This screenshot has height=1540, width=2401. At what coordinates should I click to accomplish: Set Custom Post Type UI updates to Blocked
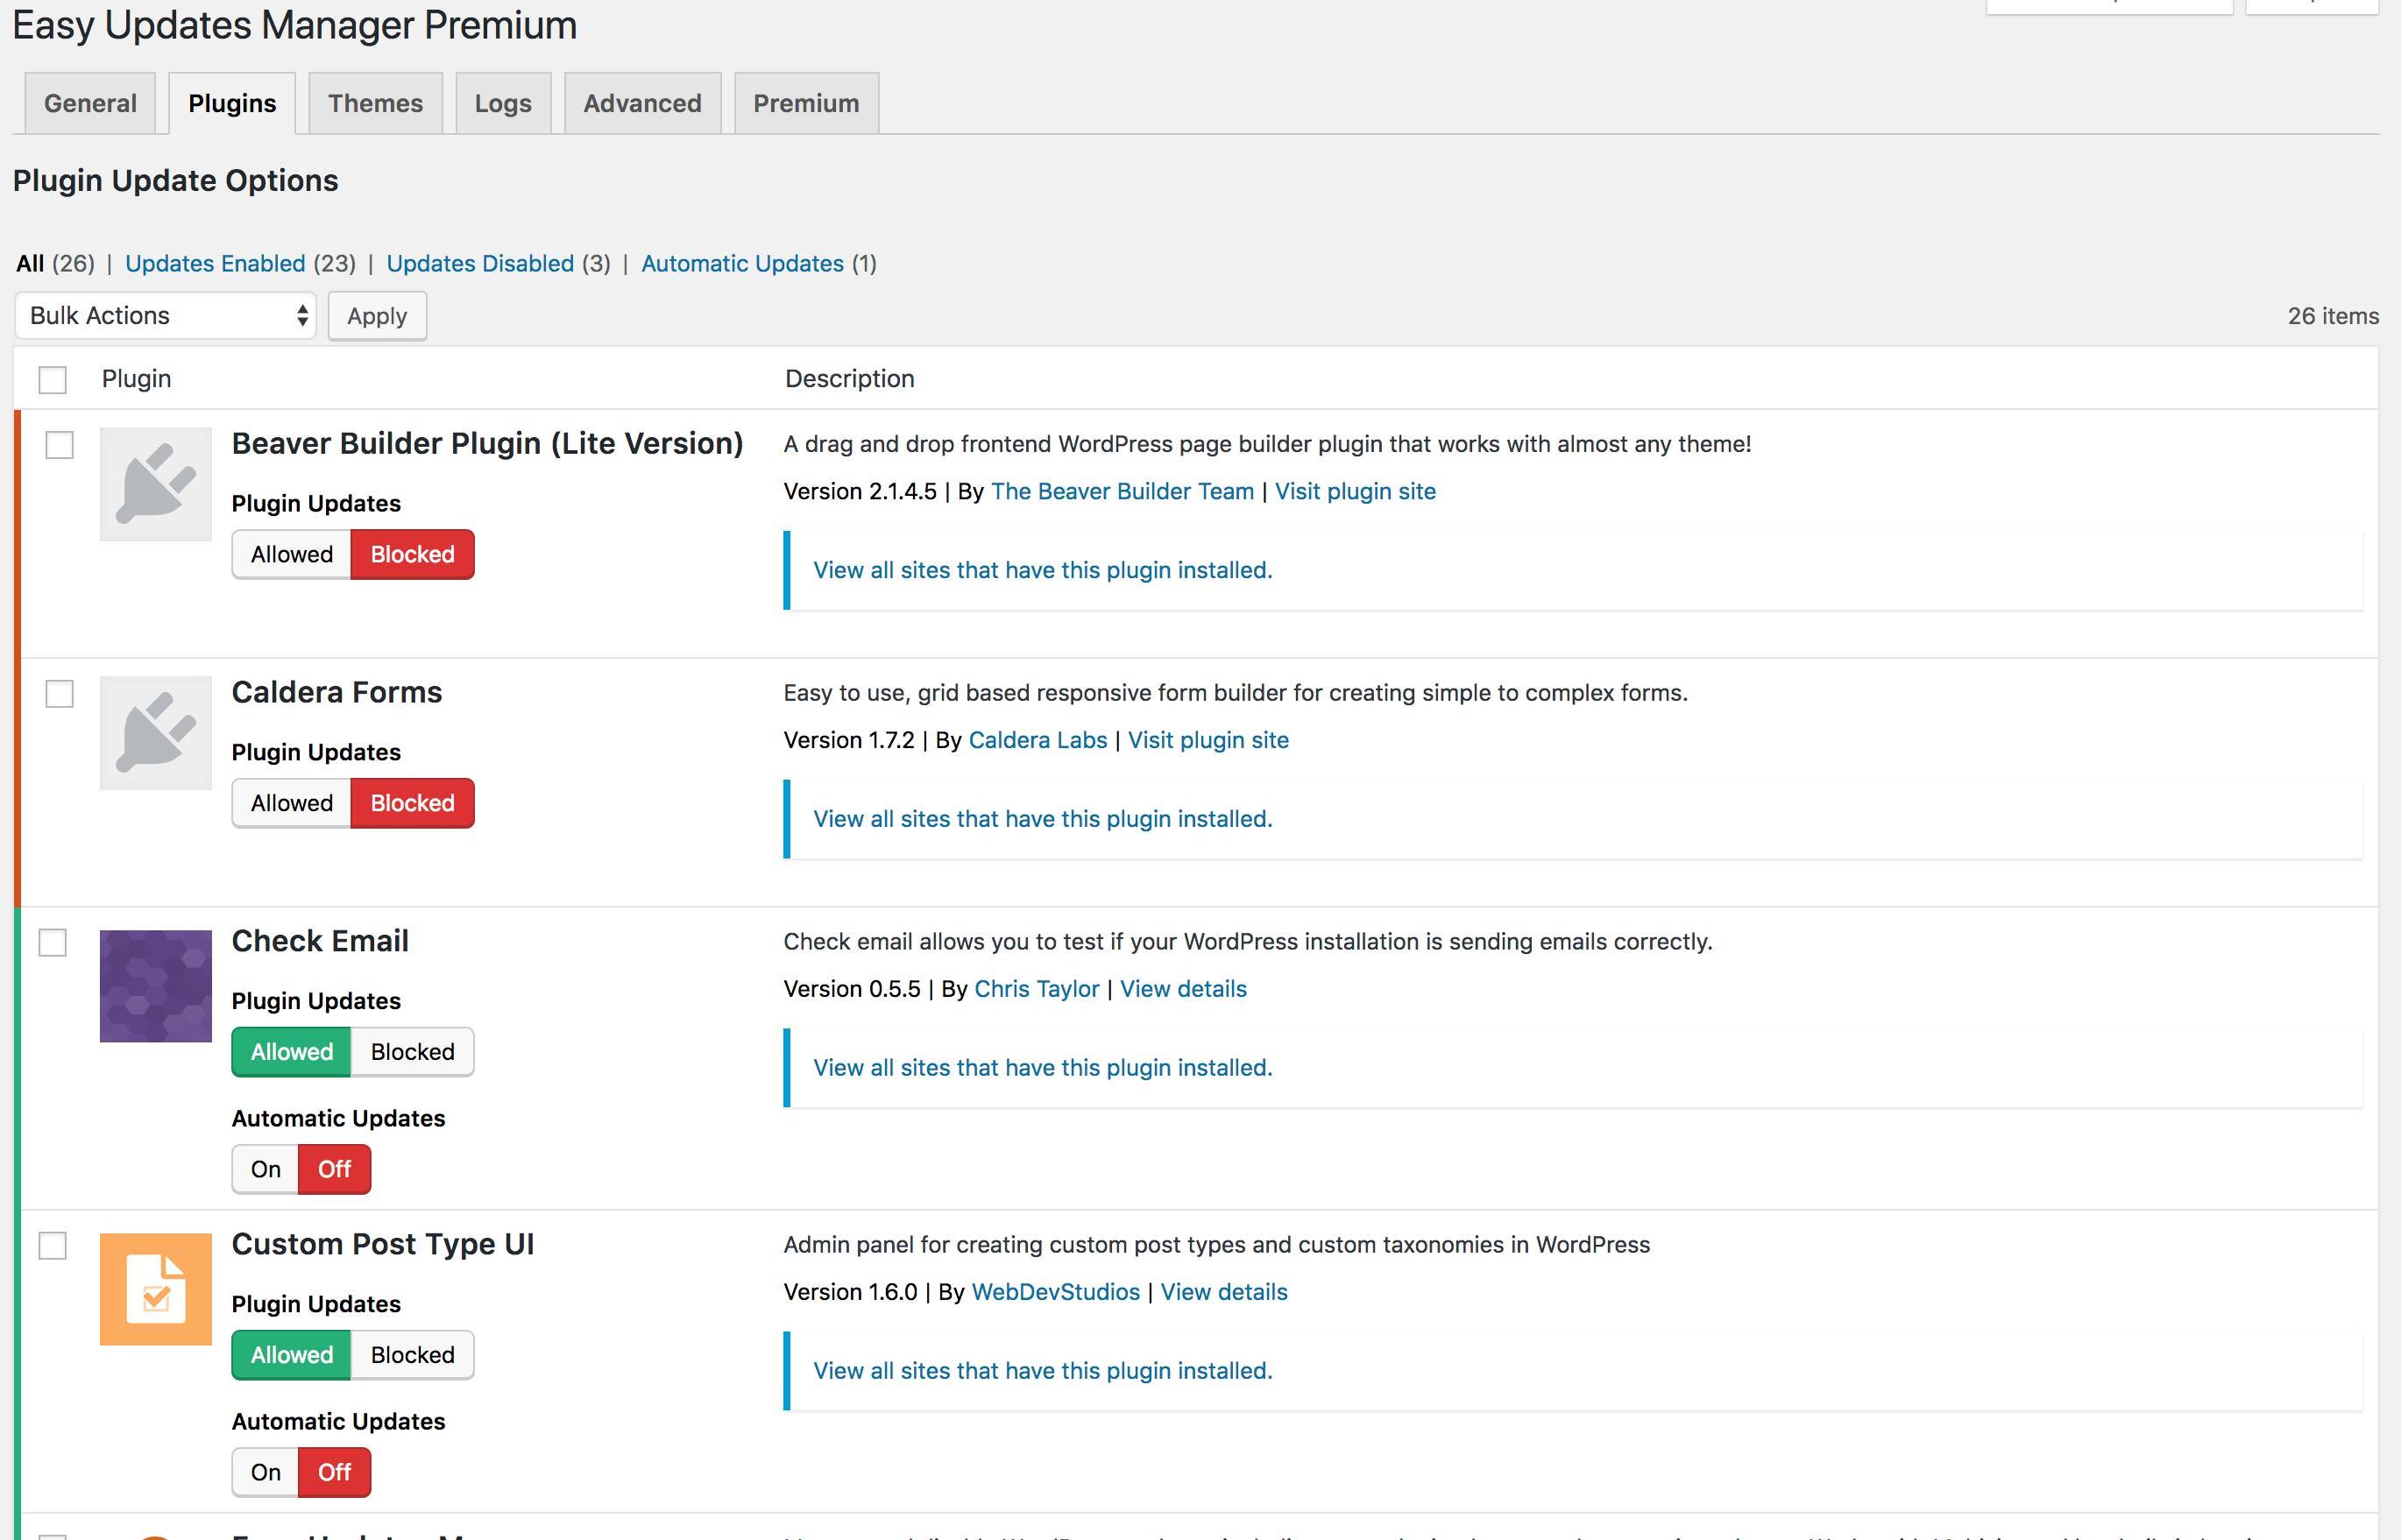[412, 1355]
